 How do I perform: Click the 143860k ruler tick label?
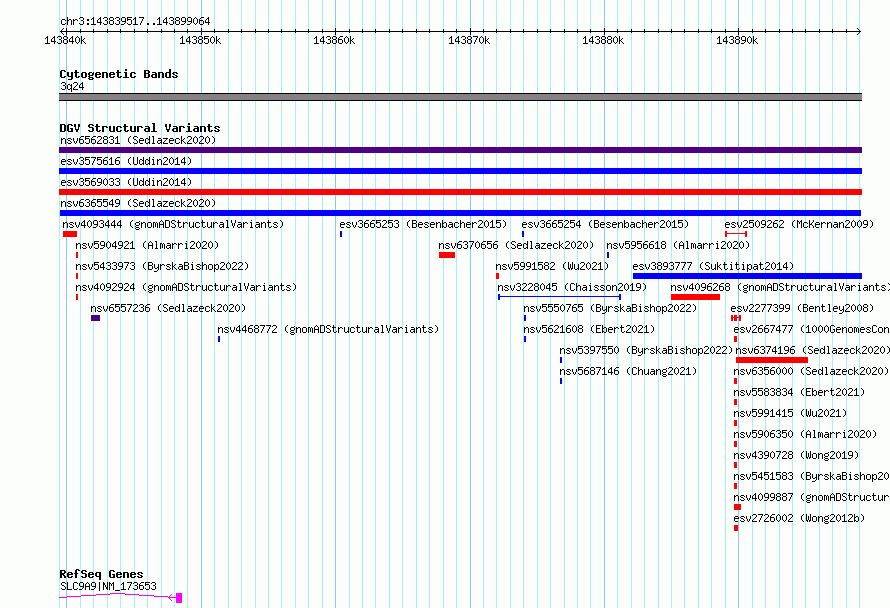[x=334, y=40]
